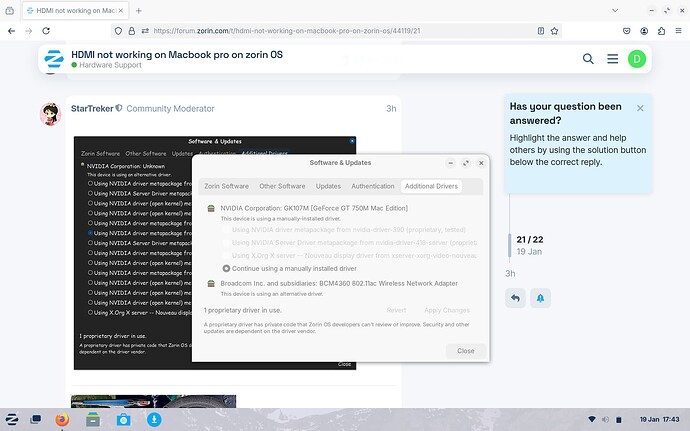Viewport: 690px width, 431px height.
Task: Search the forum with magnifier icon
Action: point(588,59)
